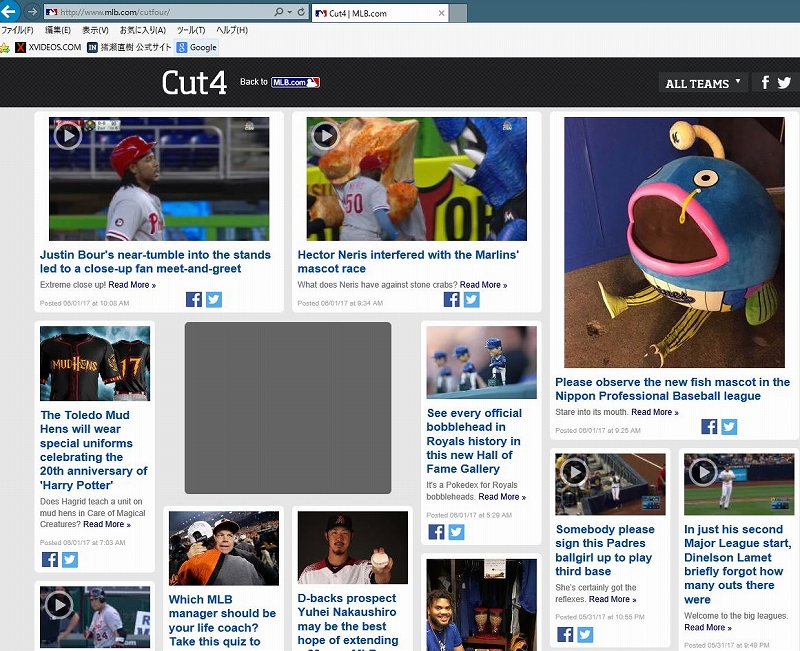The width and height of the screenshot is (800, 651).
Task: Share Justin Bour article on Facebook
Action: pos(194,299)
